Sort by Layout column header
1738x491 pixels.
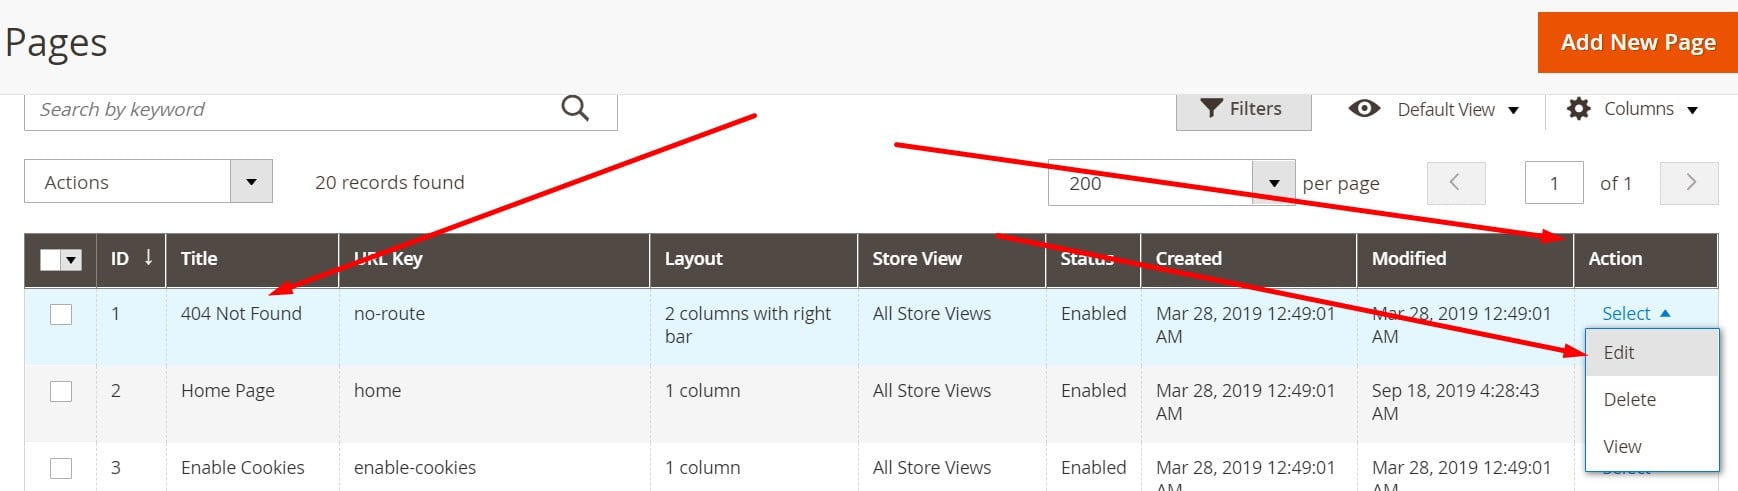click(753, 259)
